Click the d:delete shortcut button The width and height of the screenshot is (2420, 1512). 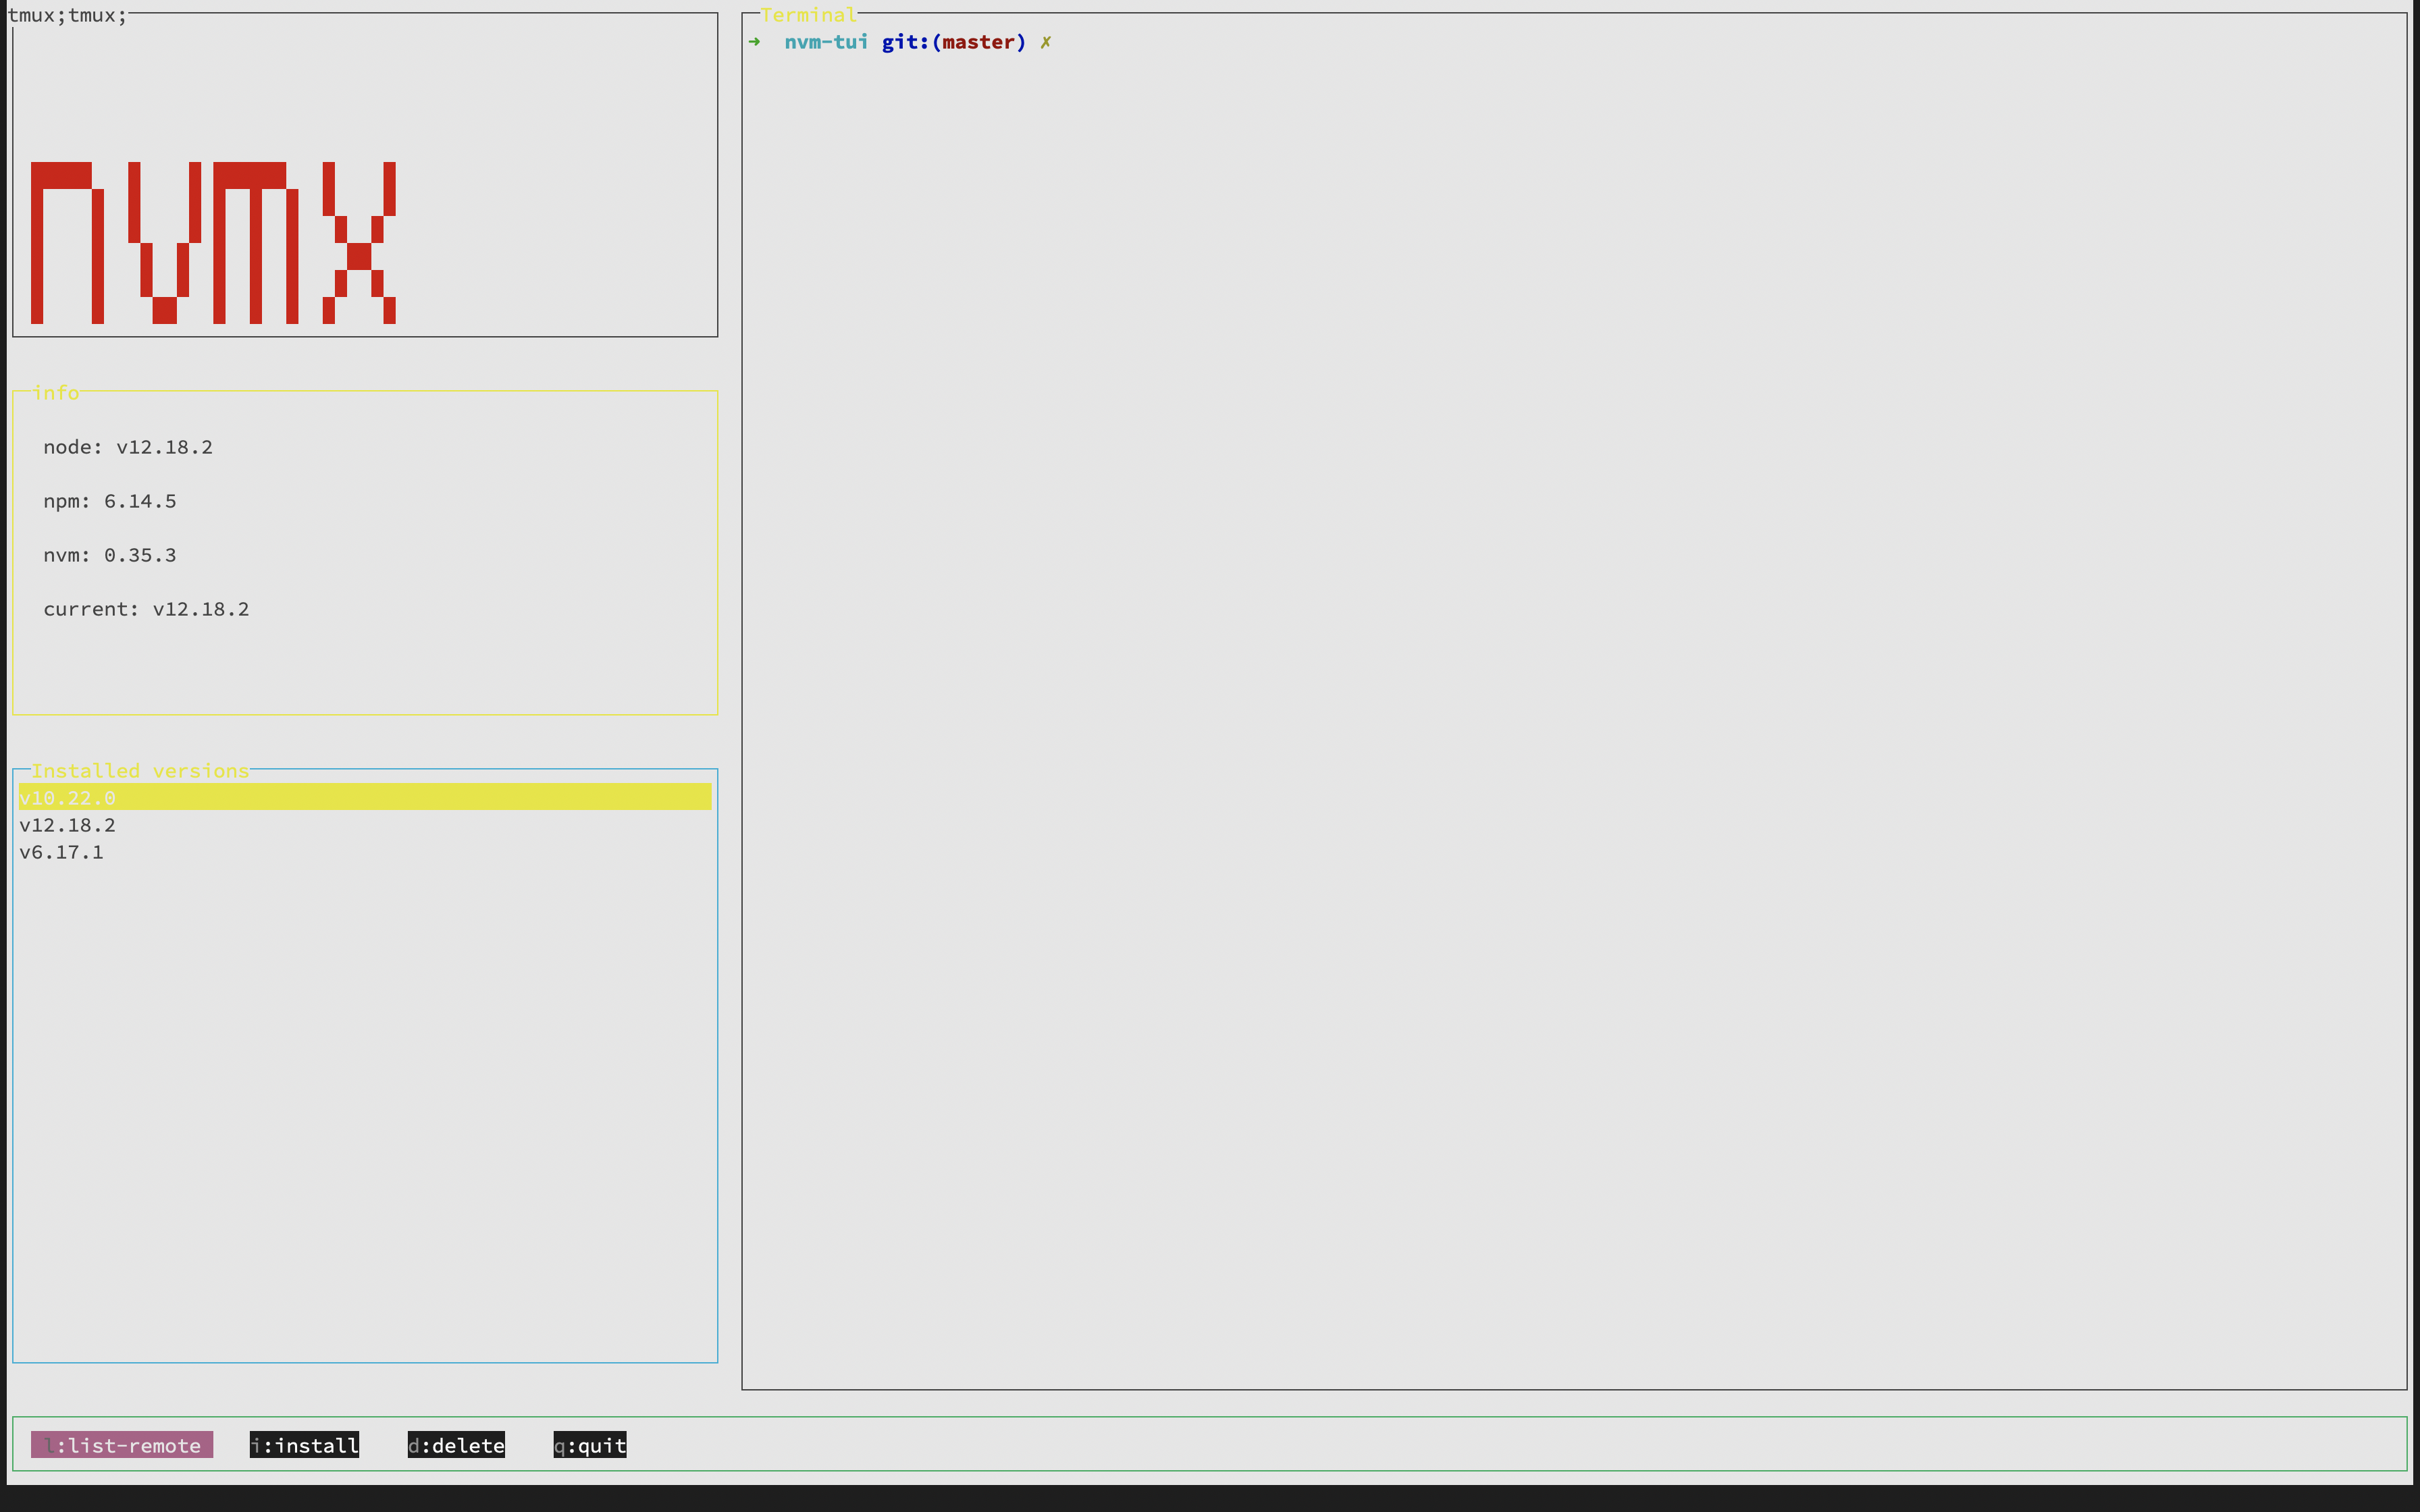coord(456,1445)
